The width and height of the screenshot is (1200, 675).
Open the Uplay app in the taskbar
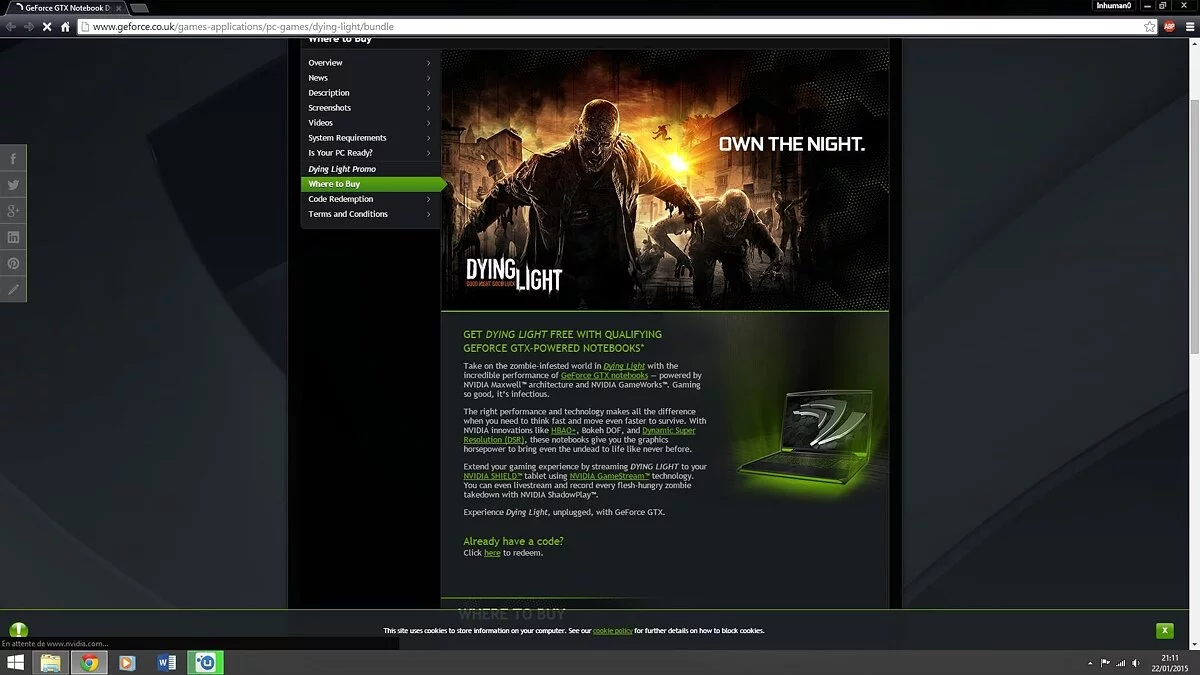pyautogui.click(x=206, y=663)
